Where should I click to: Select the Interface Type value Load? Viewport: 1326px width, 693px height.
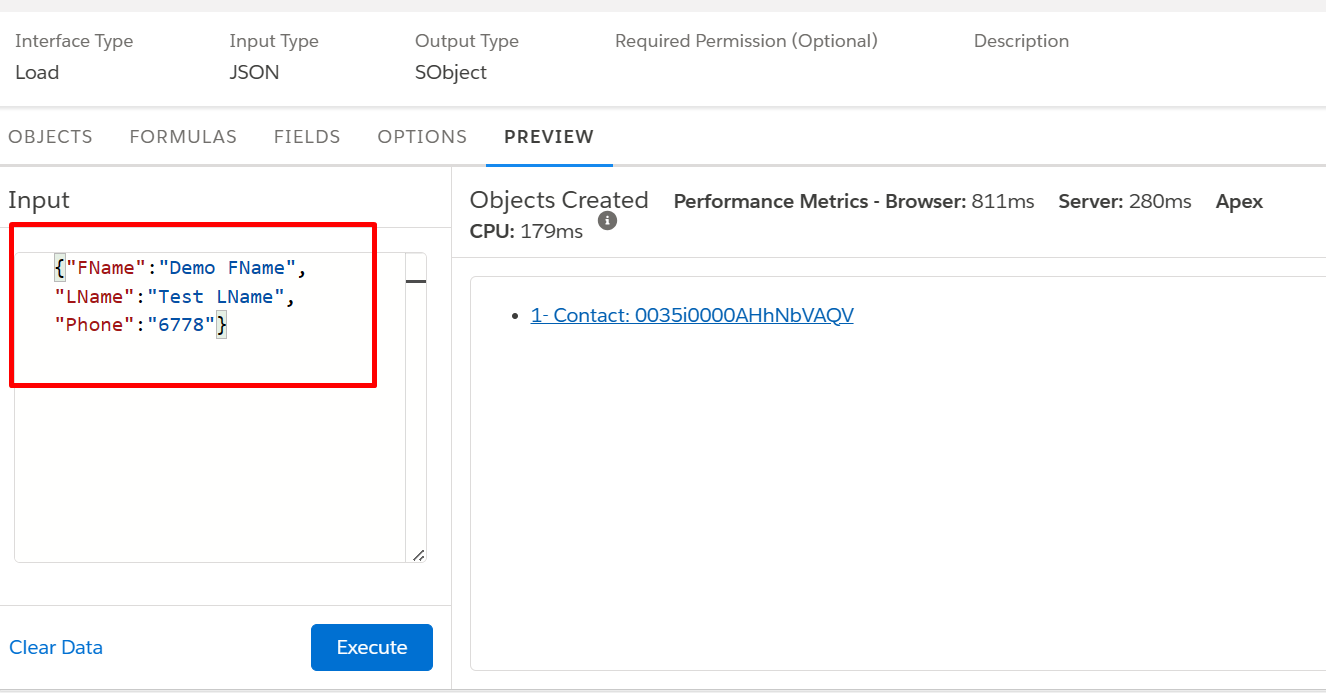tap(36, 72)
